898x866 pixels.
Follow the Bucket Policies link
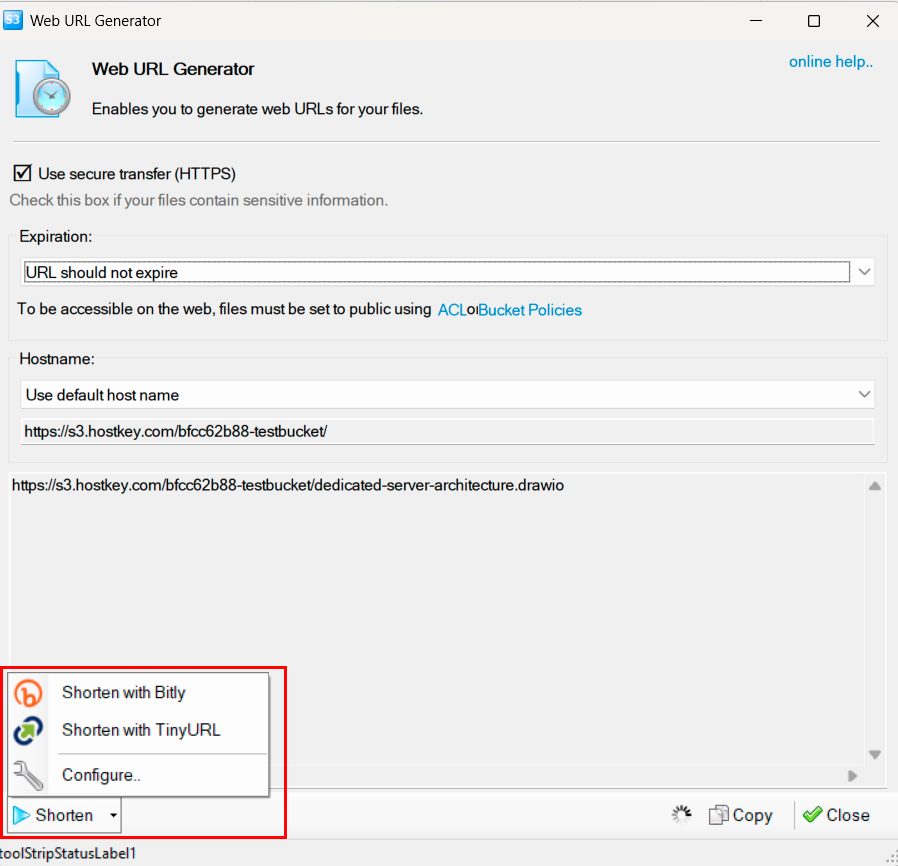click(530, 310)
